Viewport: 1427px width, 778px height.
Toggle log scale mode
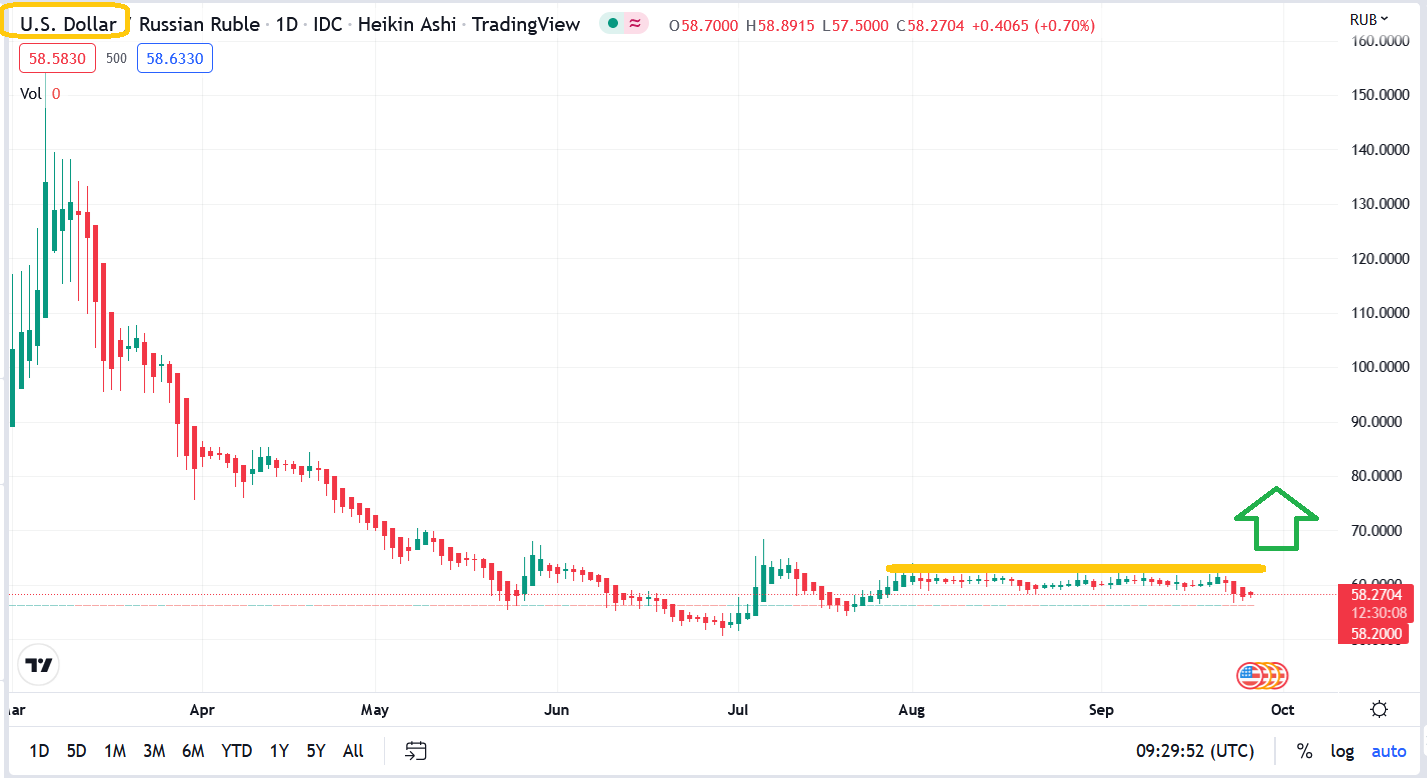pos(1341,750)
